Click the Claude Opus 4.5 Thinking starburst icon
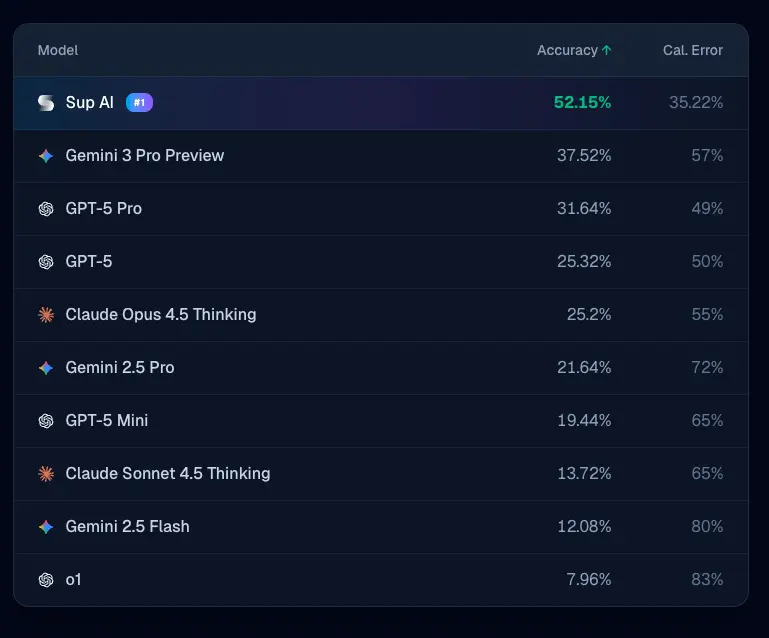This screenshot has height=638, width=769. [46, 315]
